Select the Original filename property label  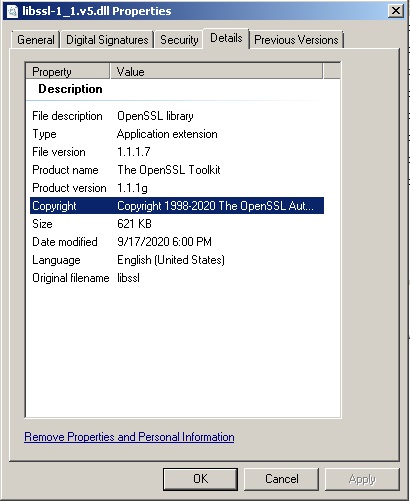[71, 278]
